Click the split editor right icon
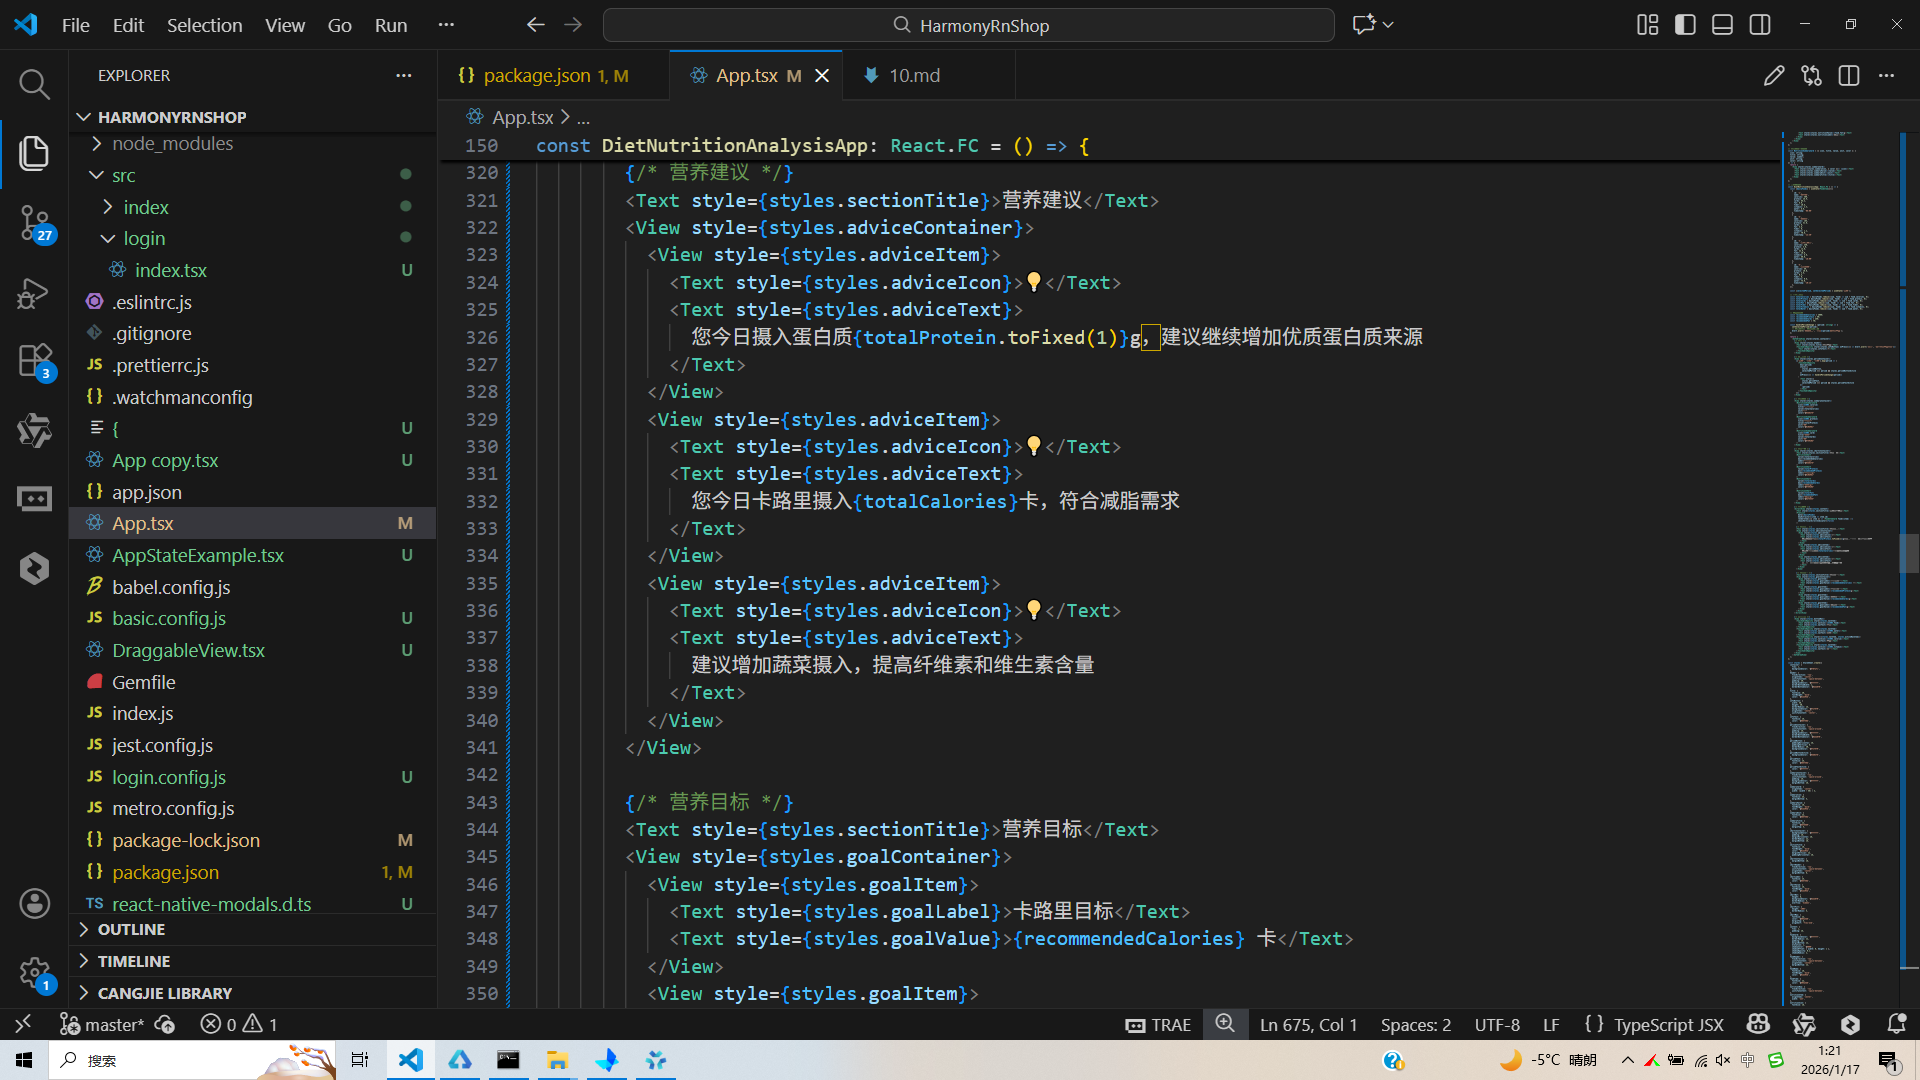This screenshot has width=1920, height=1080. (x=1848, y=76)
